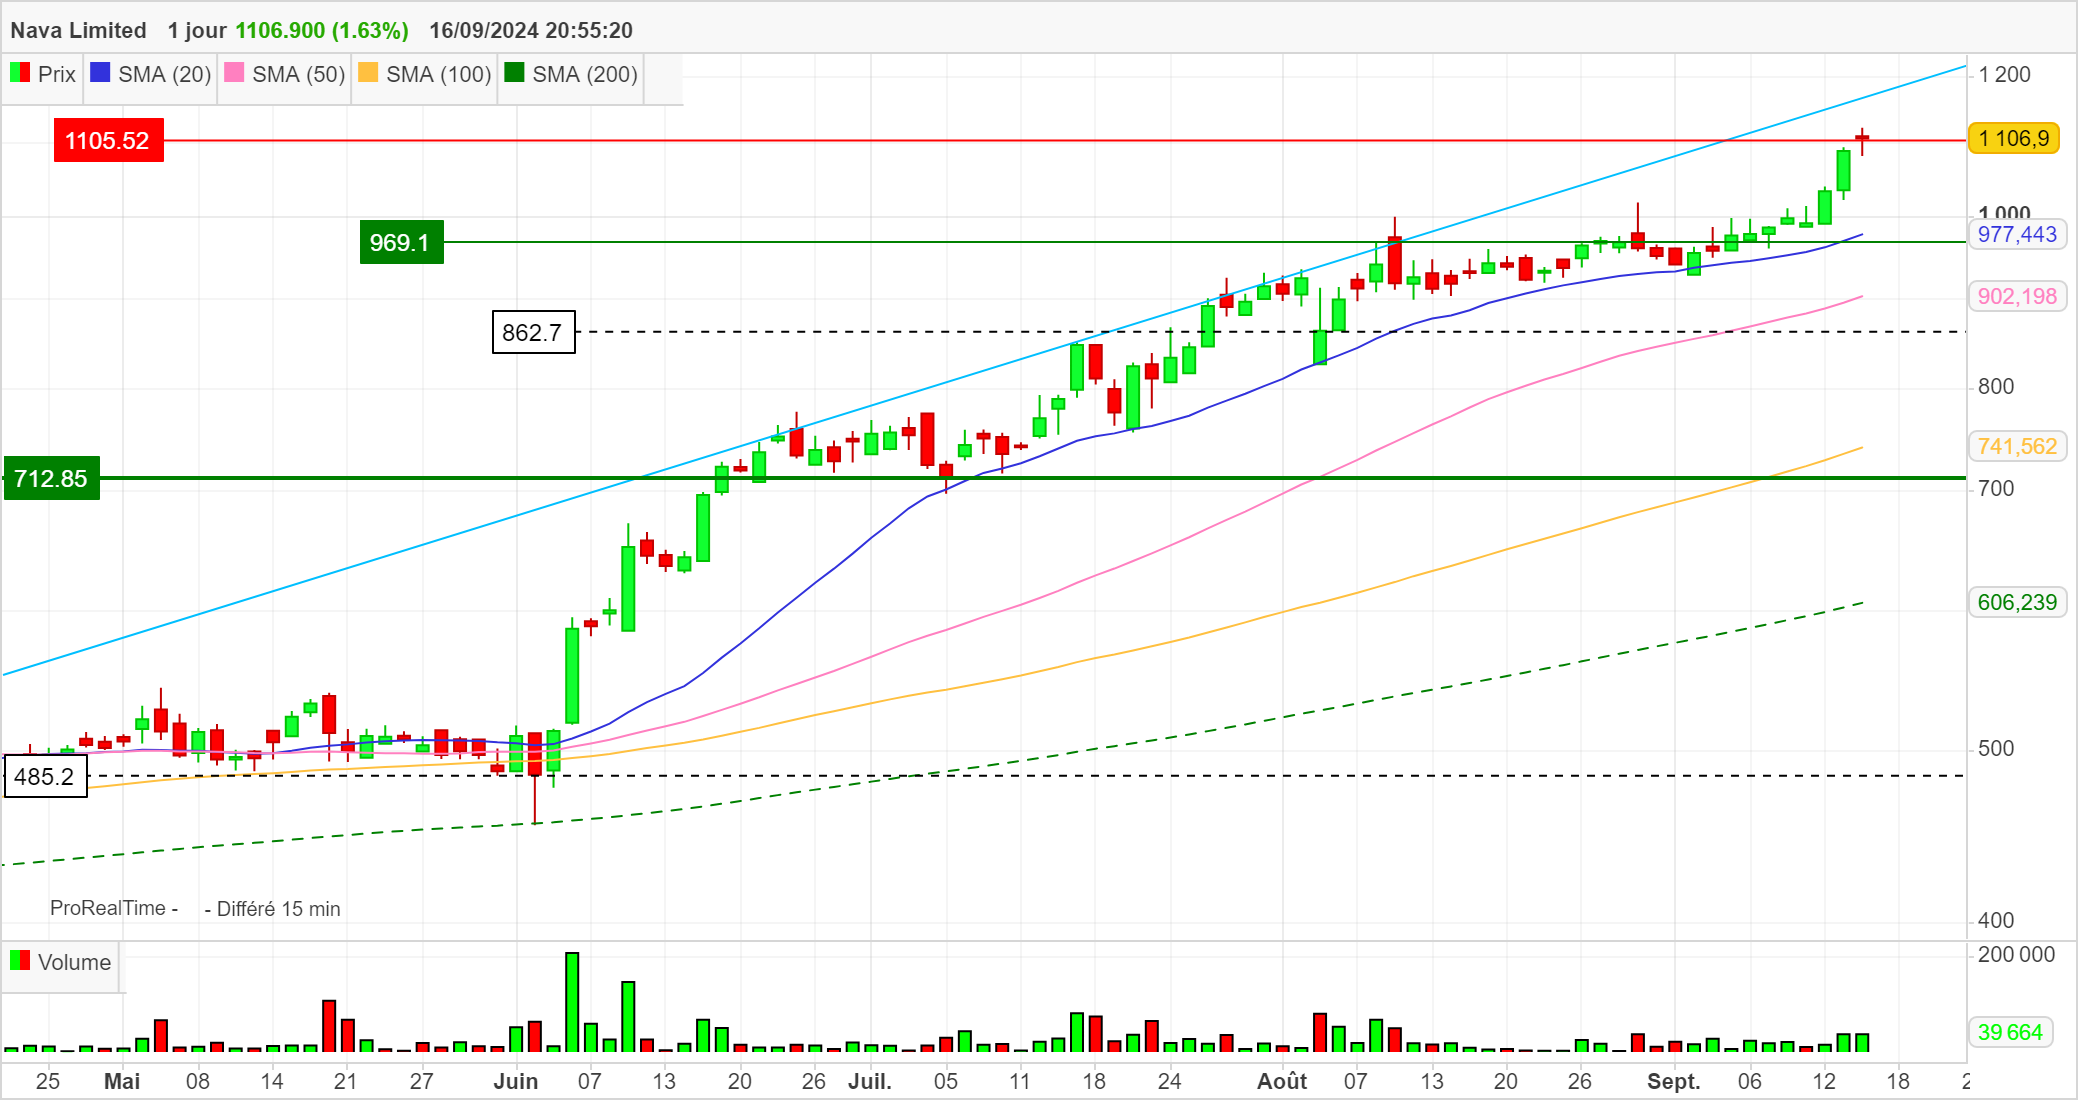The width and height of the screenshot is (2078, 1100).
Task: Select the Prix legend label
Action: click(x=57, y=74)
